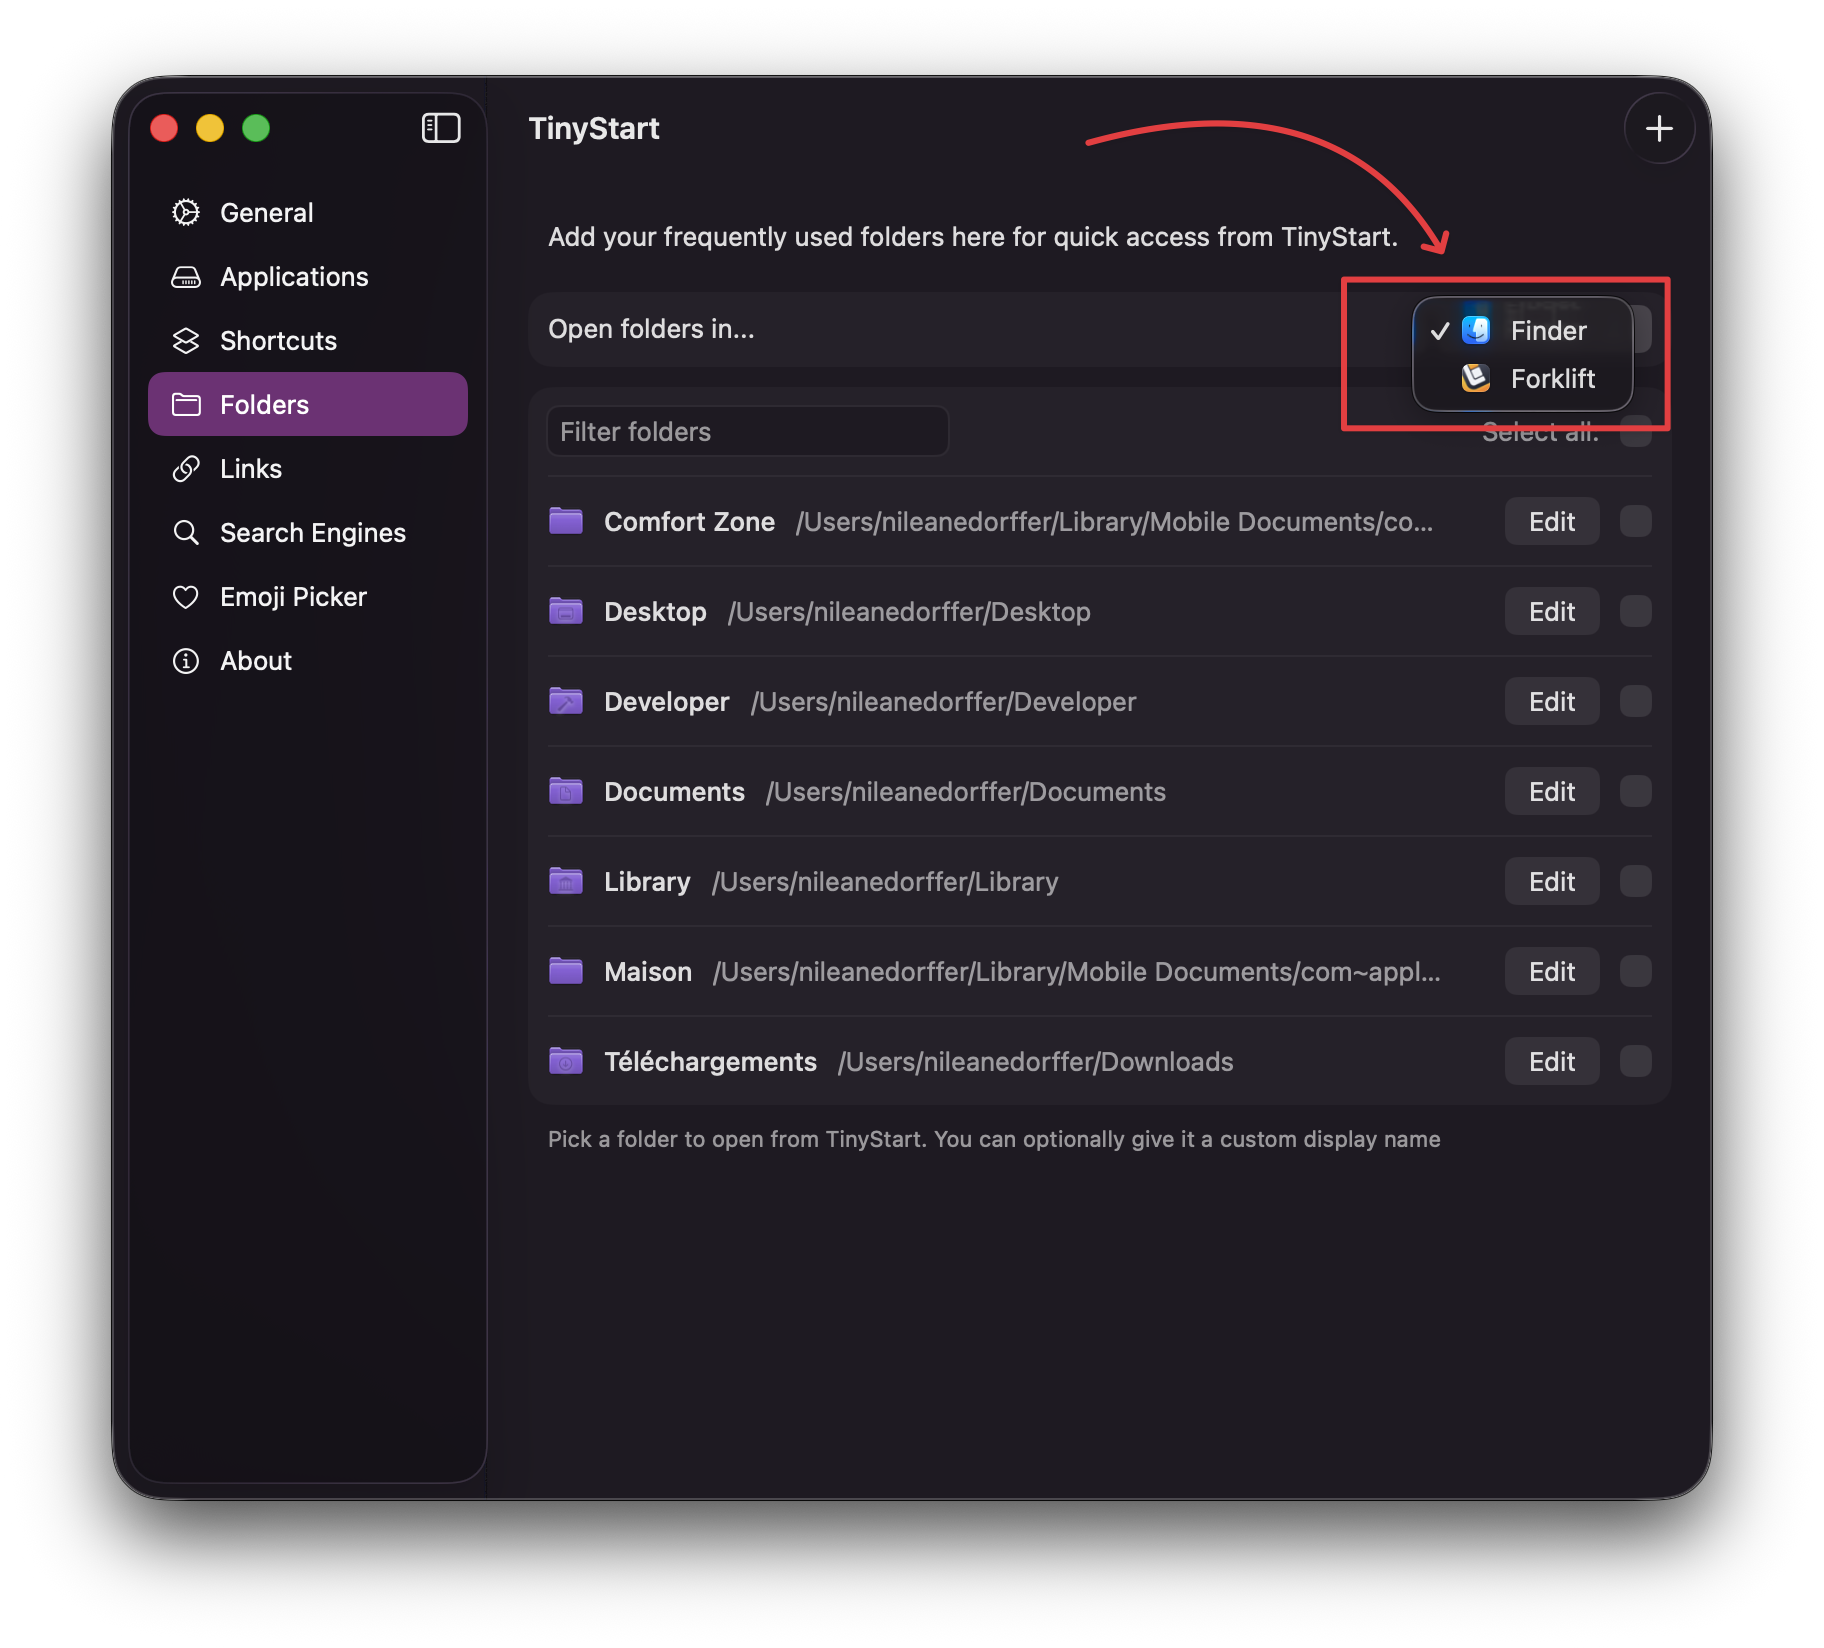Image resolution: width=1824 pixels, height=1648 pixels.
Task: Click the Desktop folder icon
Action: coord(566,611)
